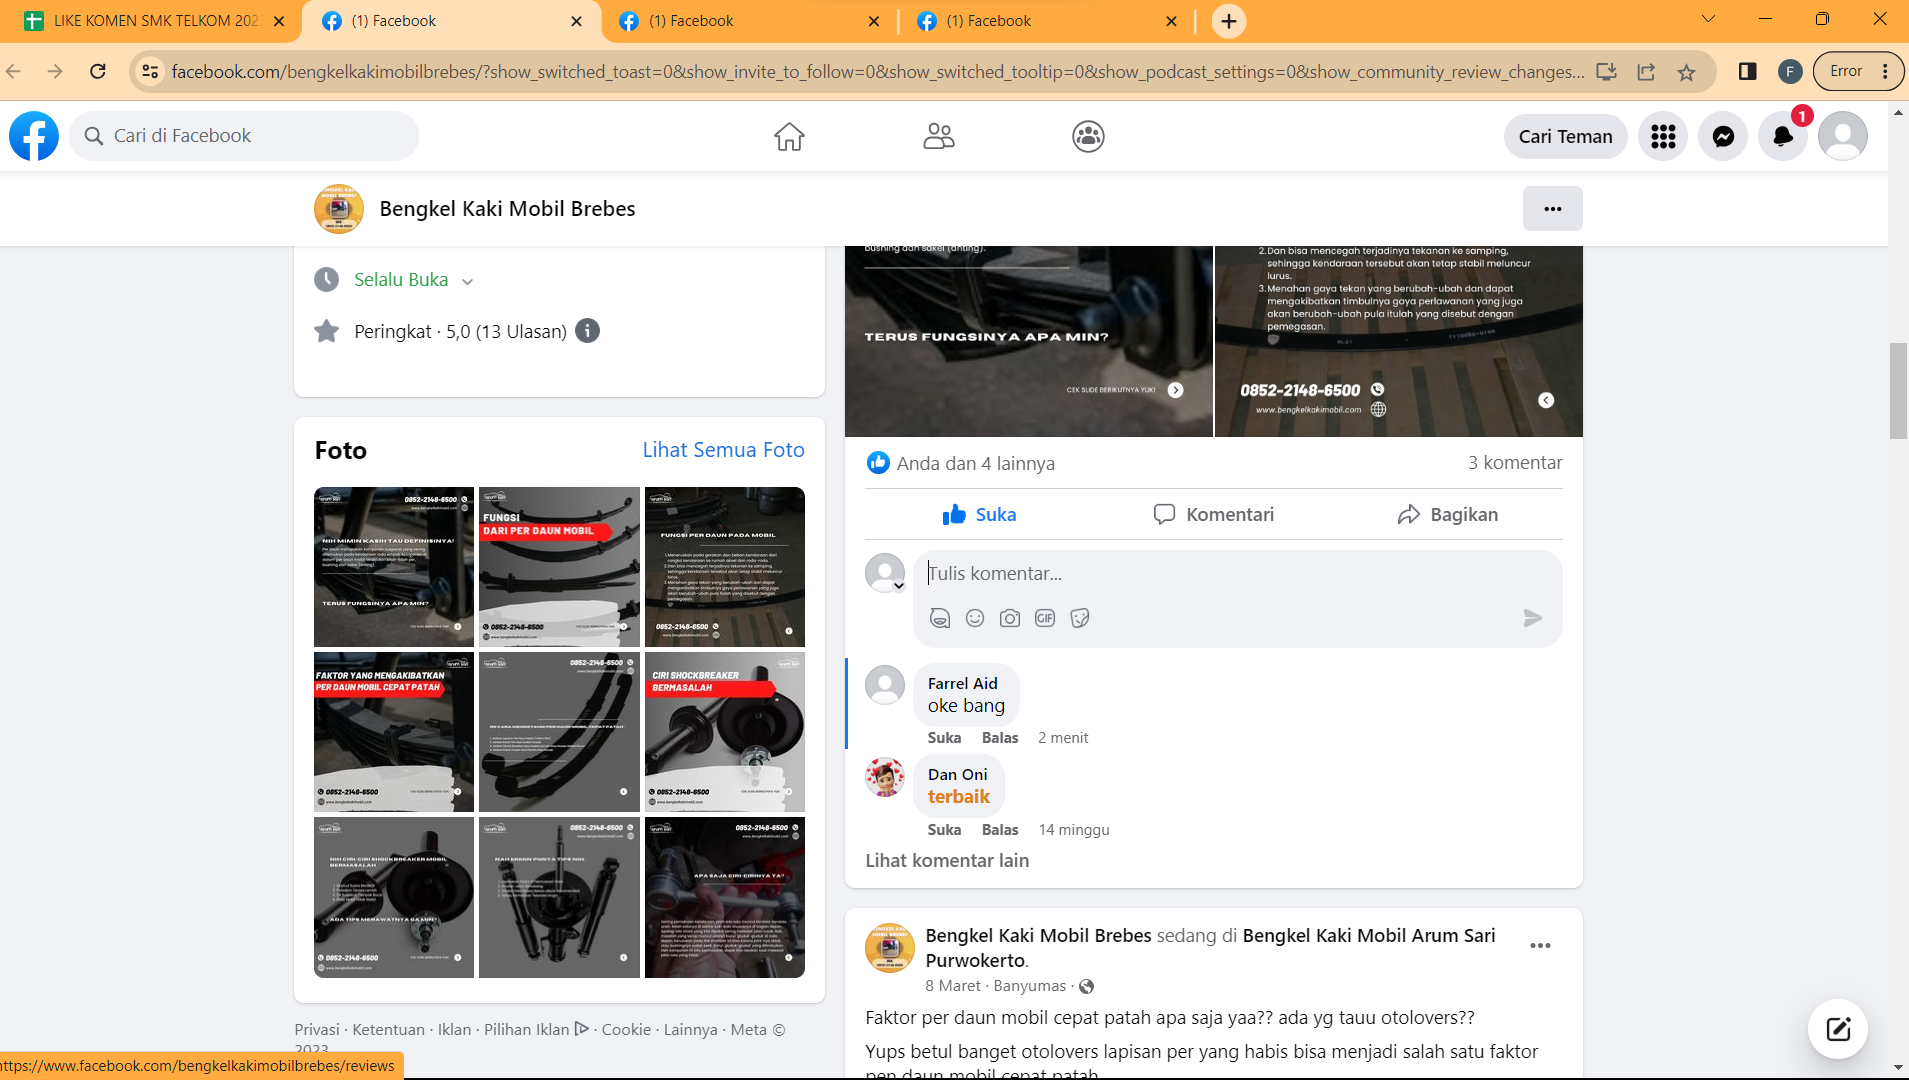Screen dimensions: 1909x1080
Task: Send the comment with the arrow icon
Action: point(1532,618)
